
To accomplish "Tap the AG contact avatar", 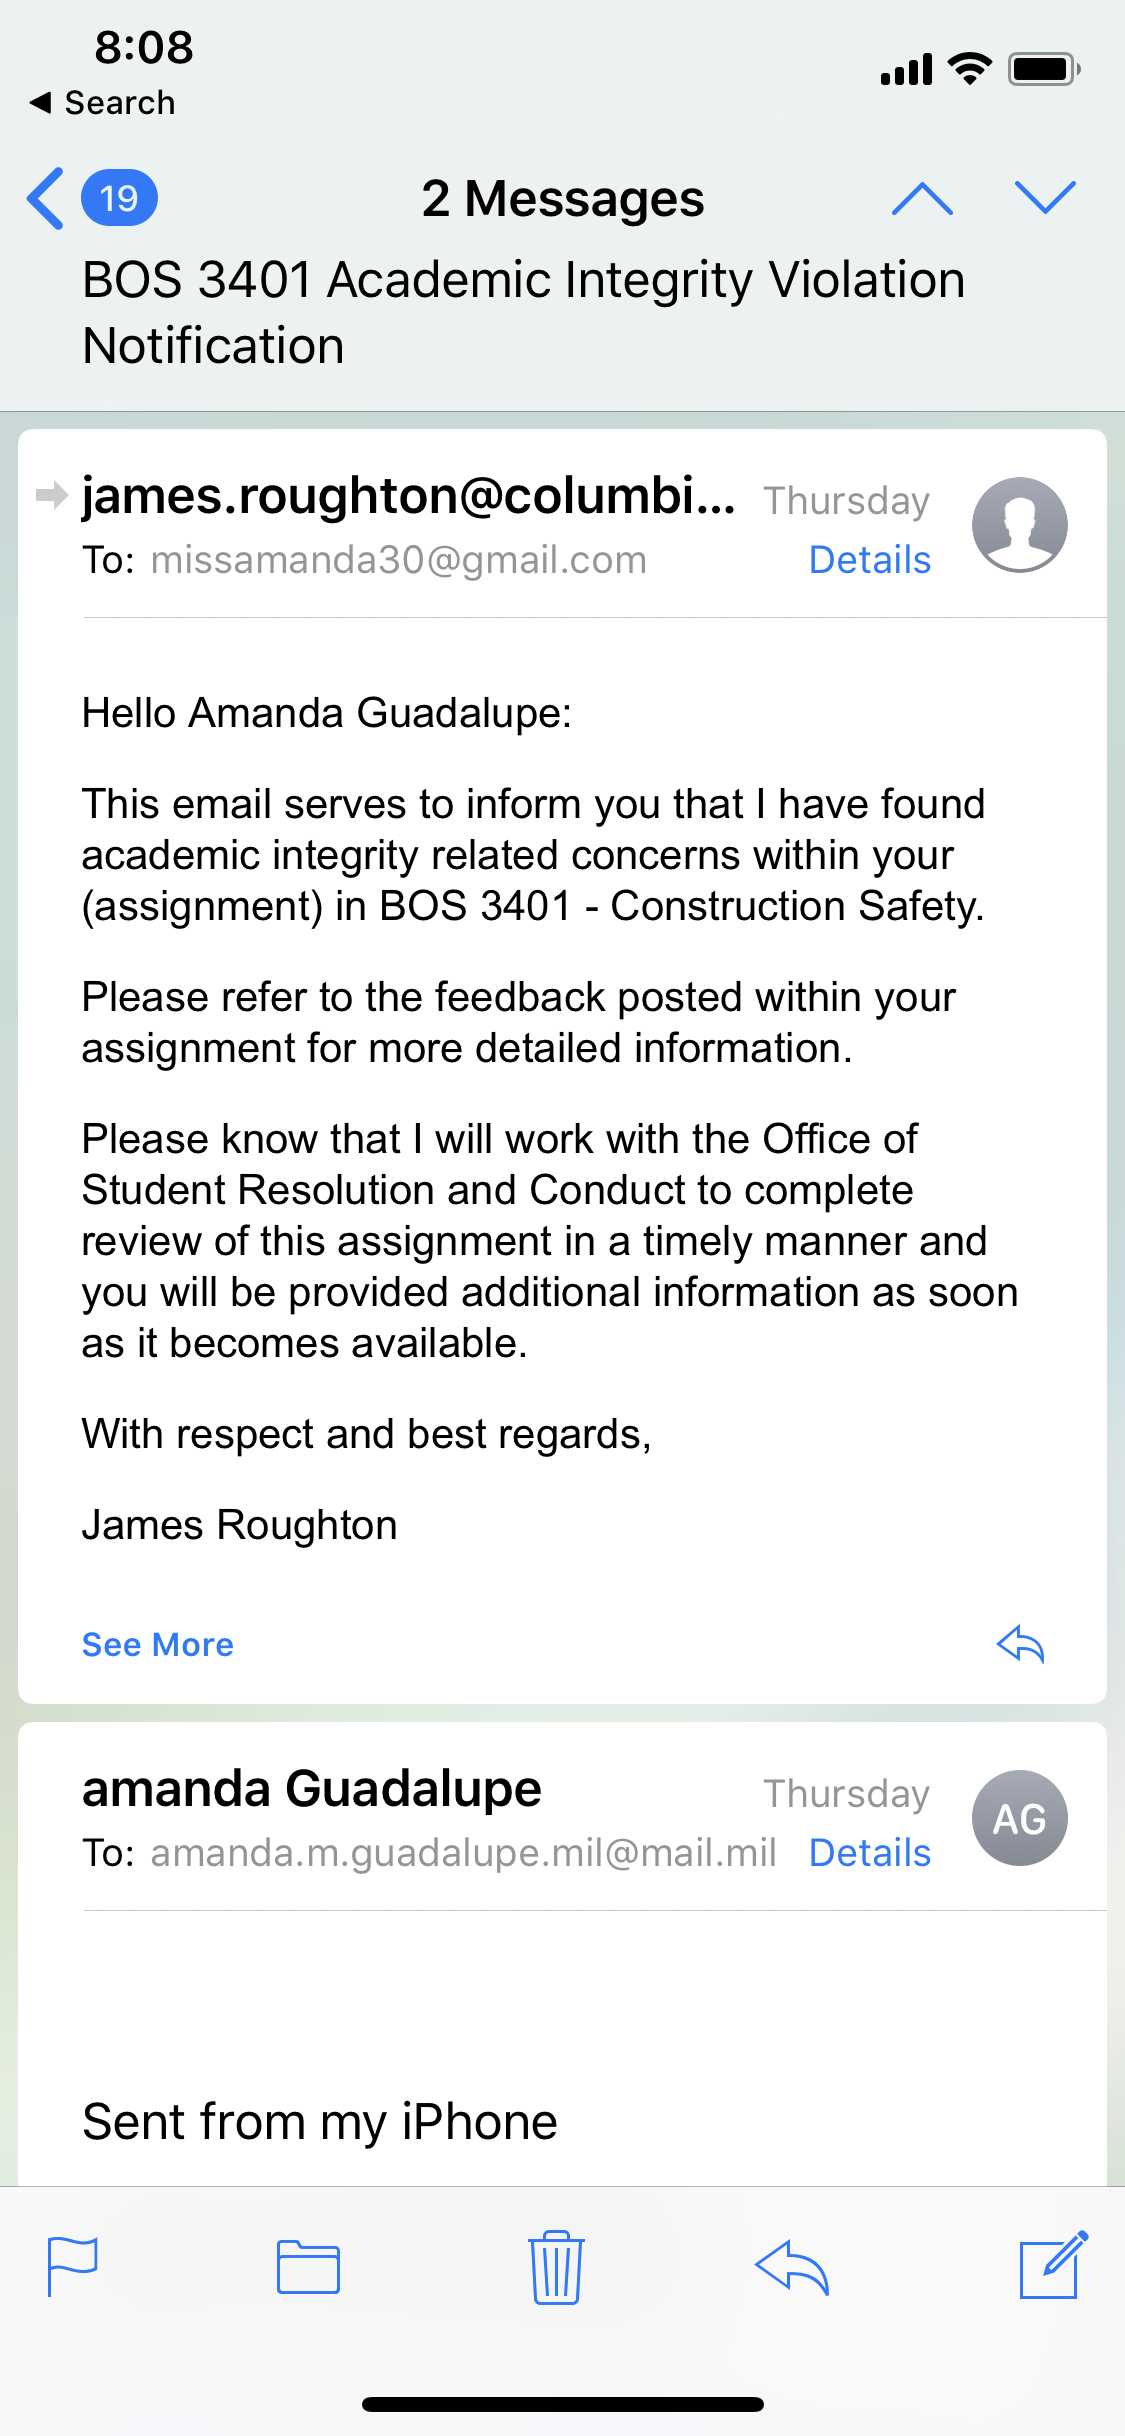I will tap(1019, 1818).
